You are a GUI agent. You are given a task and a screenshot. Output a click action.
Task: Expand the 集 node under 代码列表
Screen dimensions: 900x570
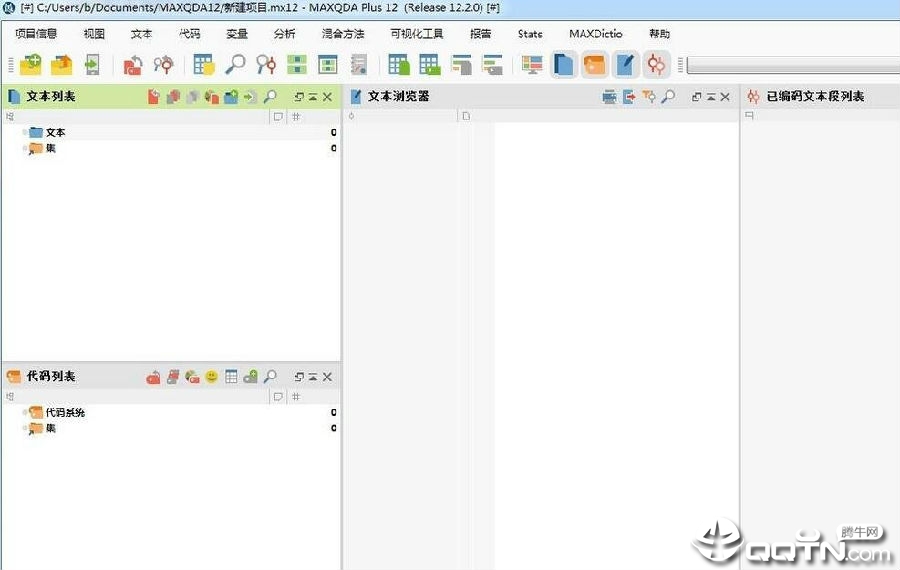[x=24, y=428]
